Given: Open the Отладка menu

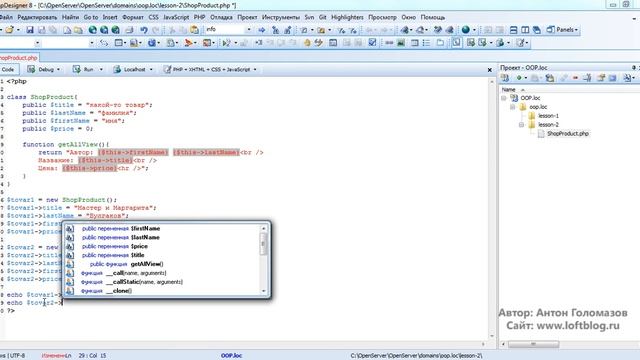Looking at the screenshot, I should tap(221, 17).
